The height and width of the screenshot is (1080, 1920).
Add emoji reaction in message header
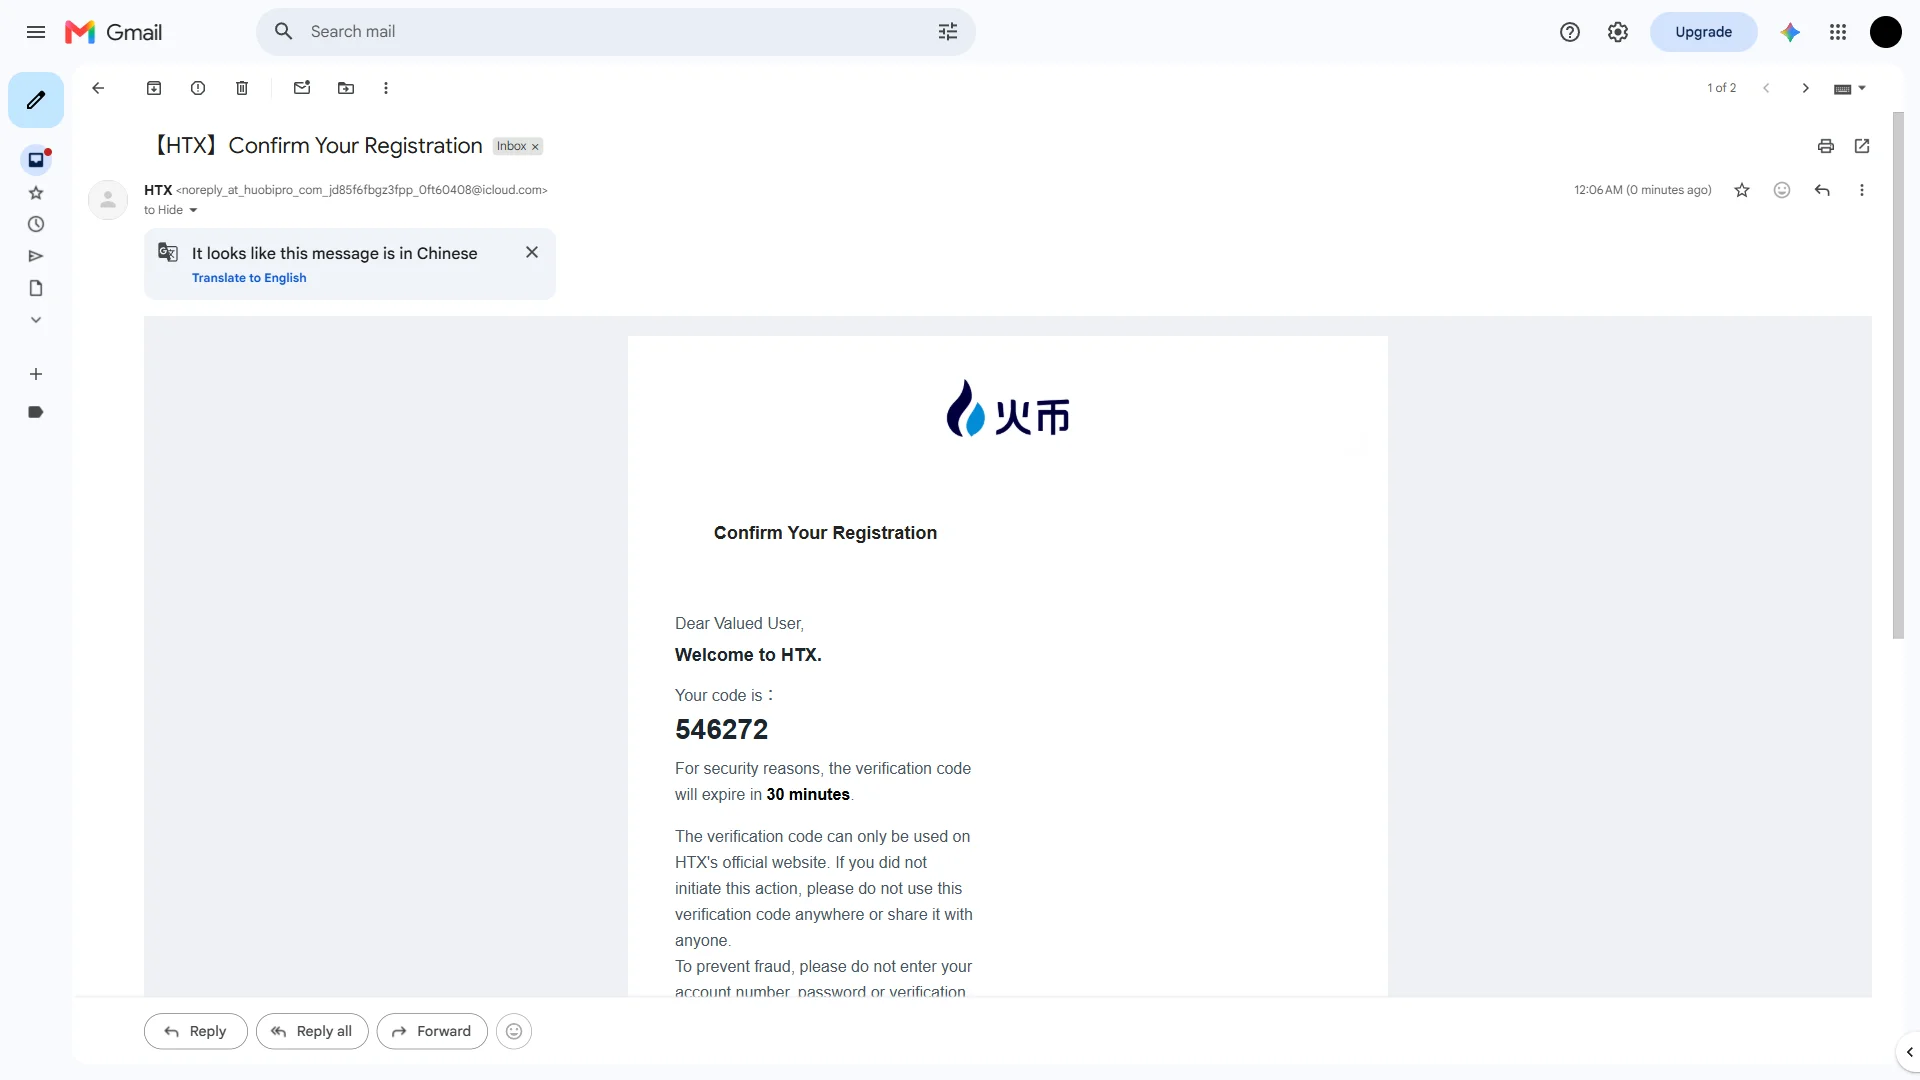pos(1782,190)
